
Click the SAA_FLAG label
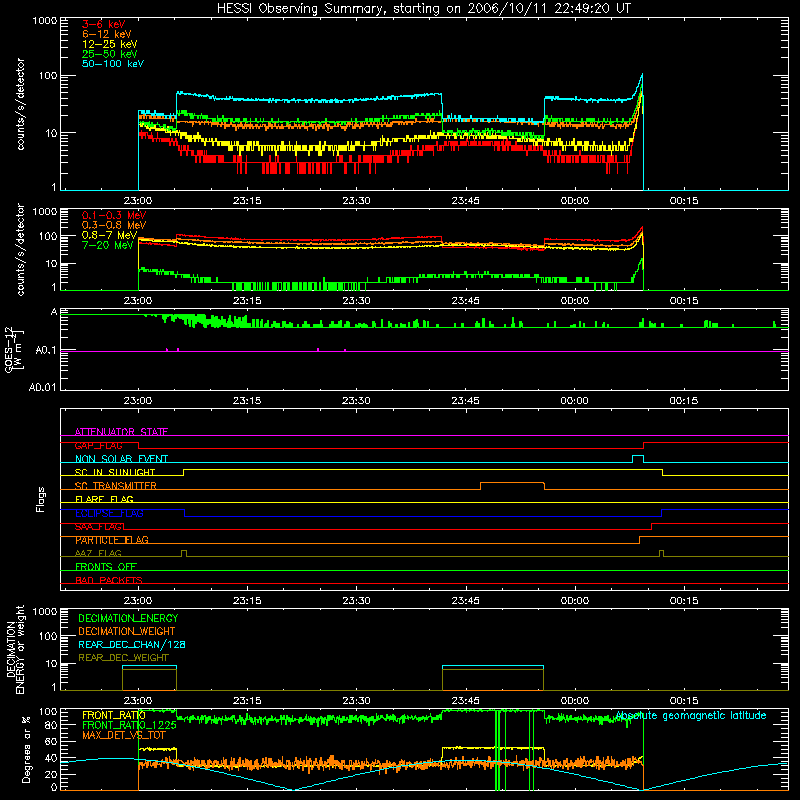point(98,527)
